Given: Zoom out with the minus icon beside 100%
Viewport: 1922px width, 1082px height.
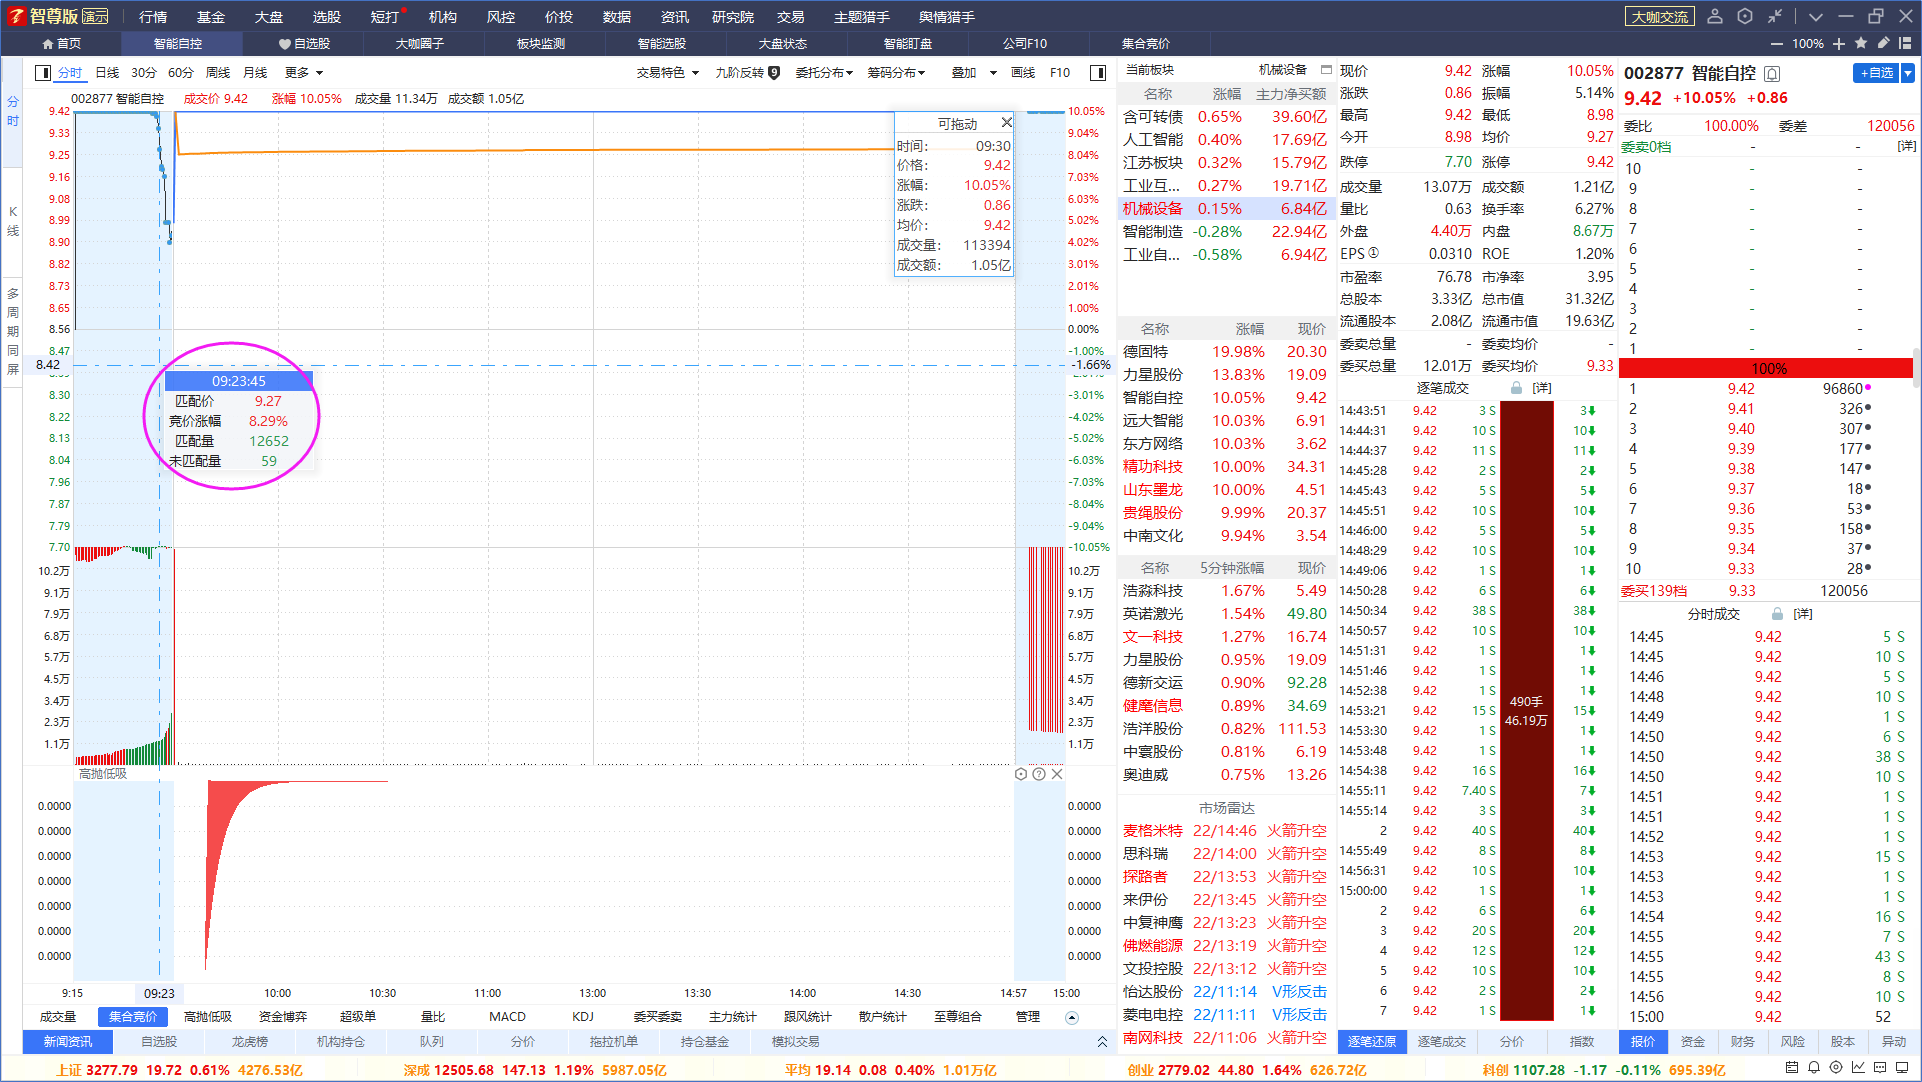Looking at the screenshot, I should pyautogui.click(x=1776, y=44).
